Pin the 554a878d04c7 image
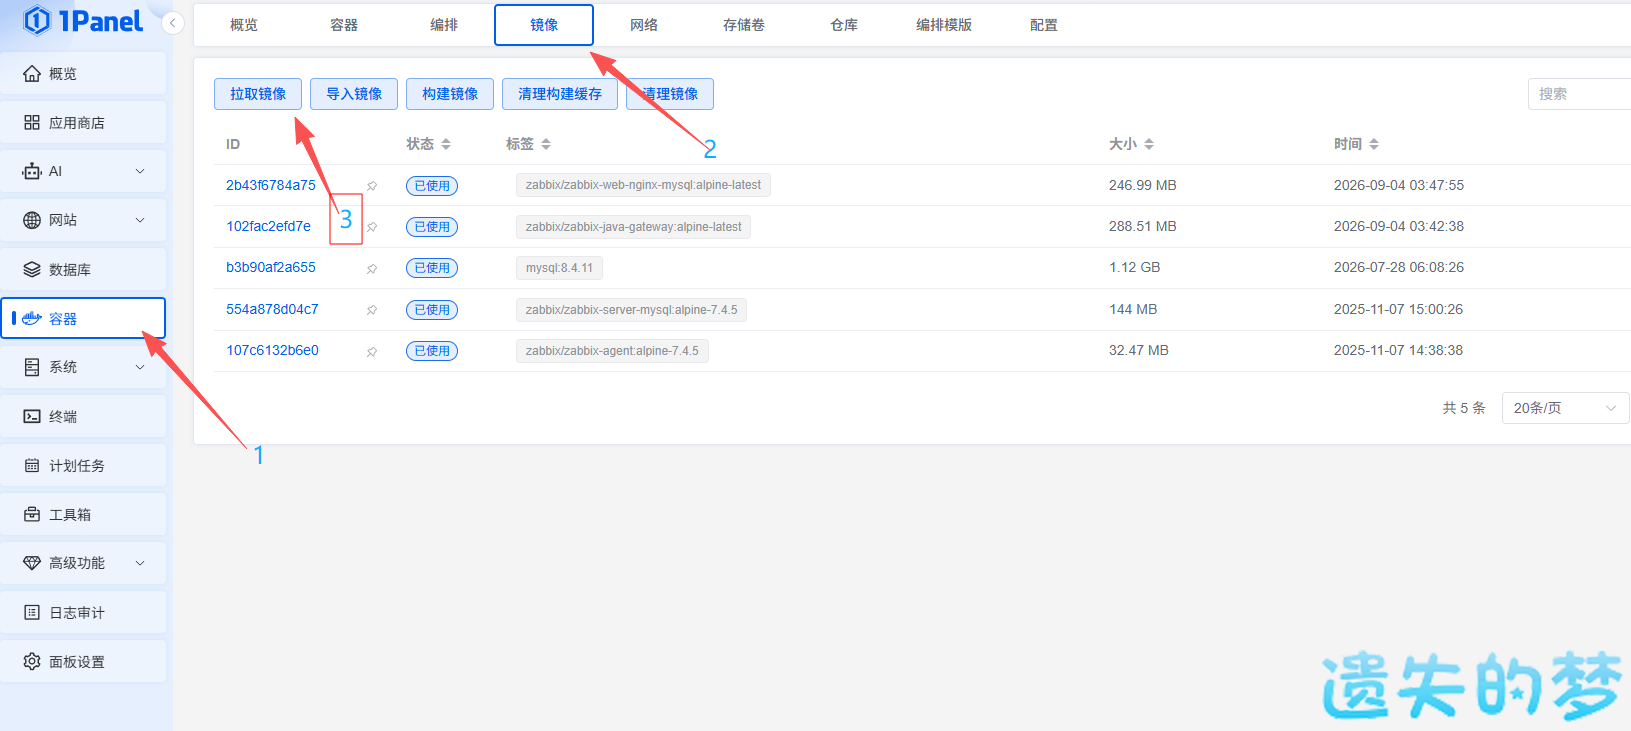 point(372,310)
